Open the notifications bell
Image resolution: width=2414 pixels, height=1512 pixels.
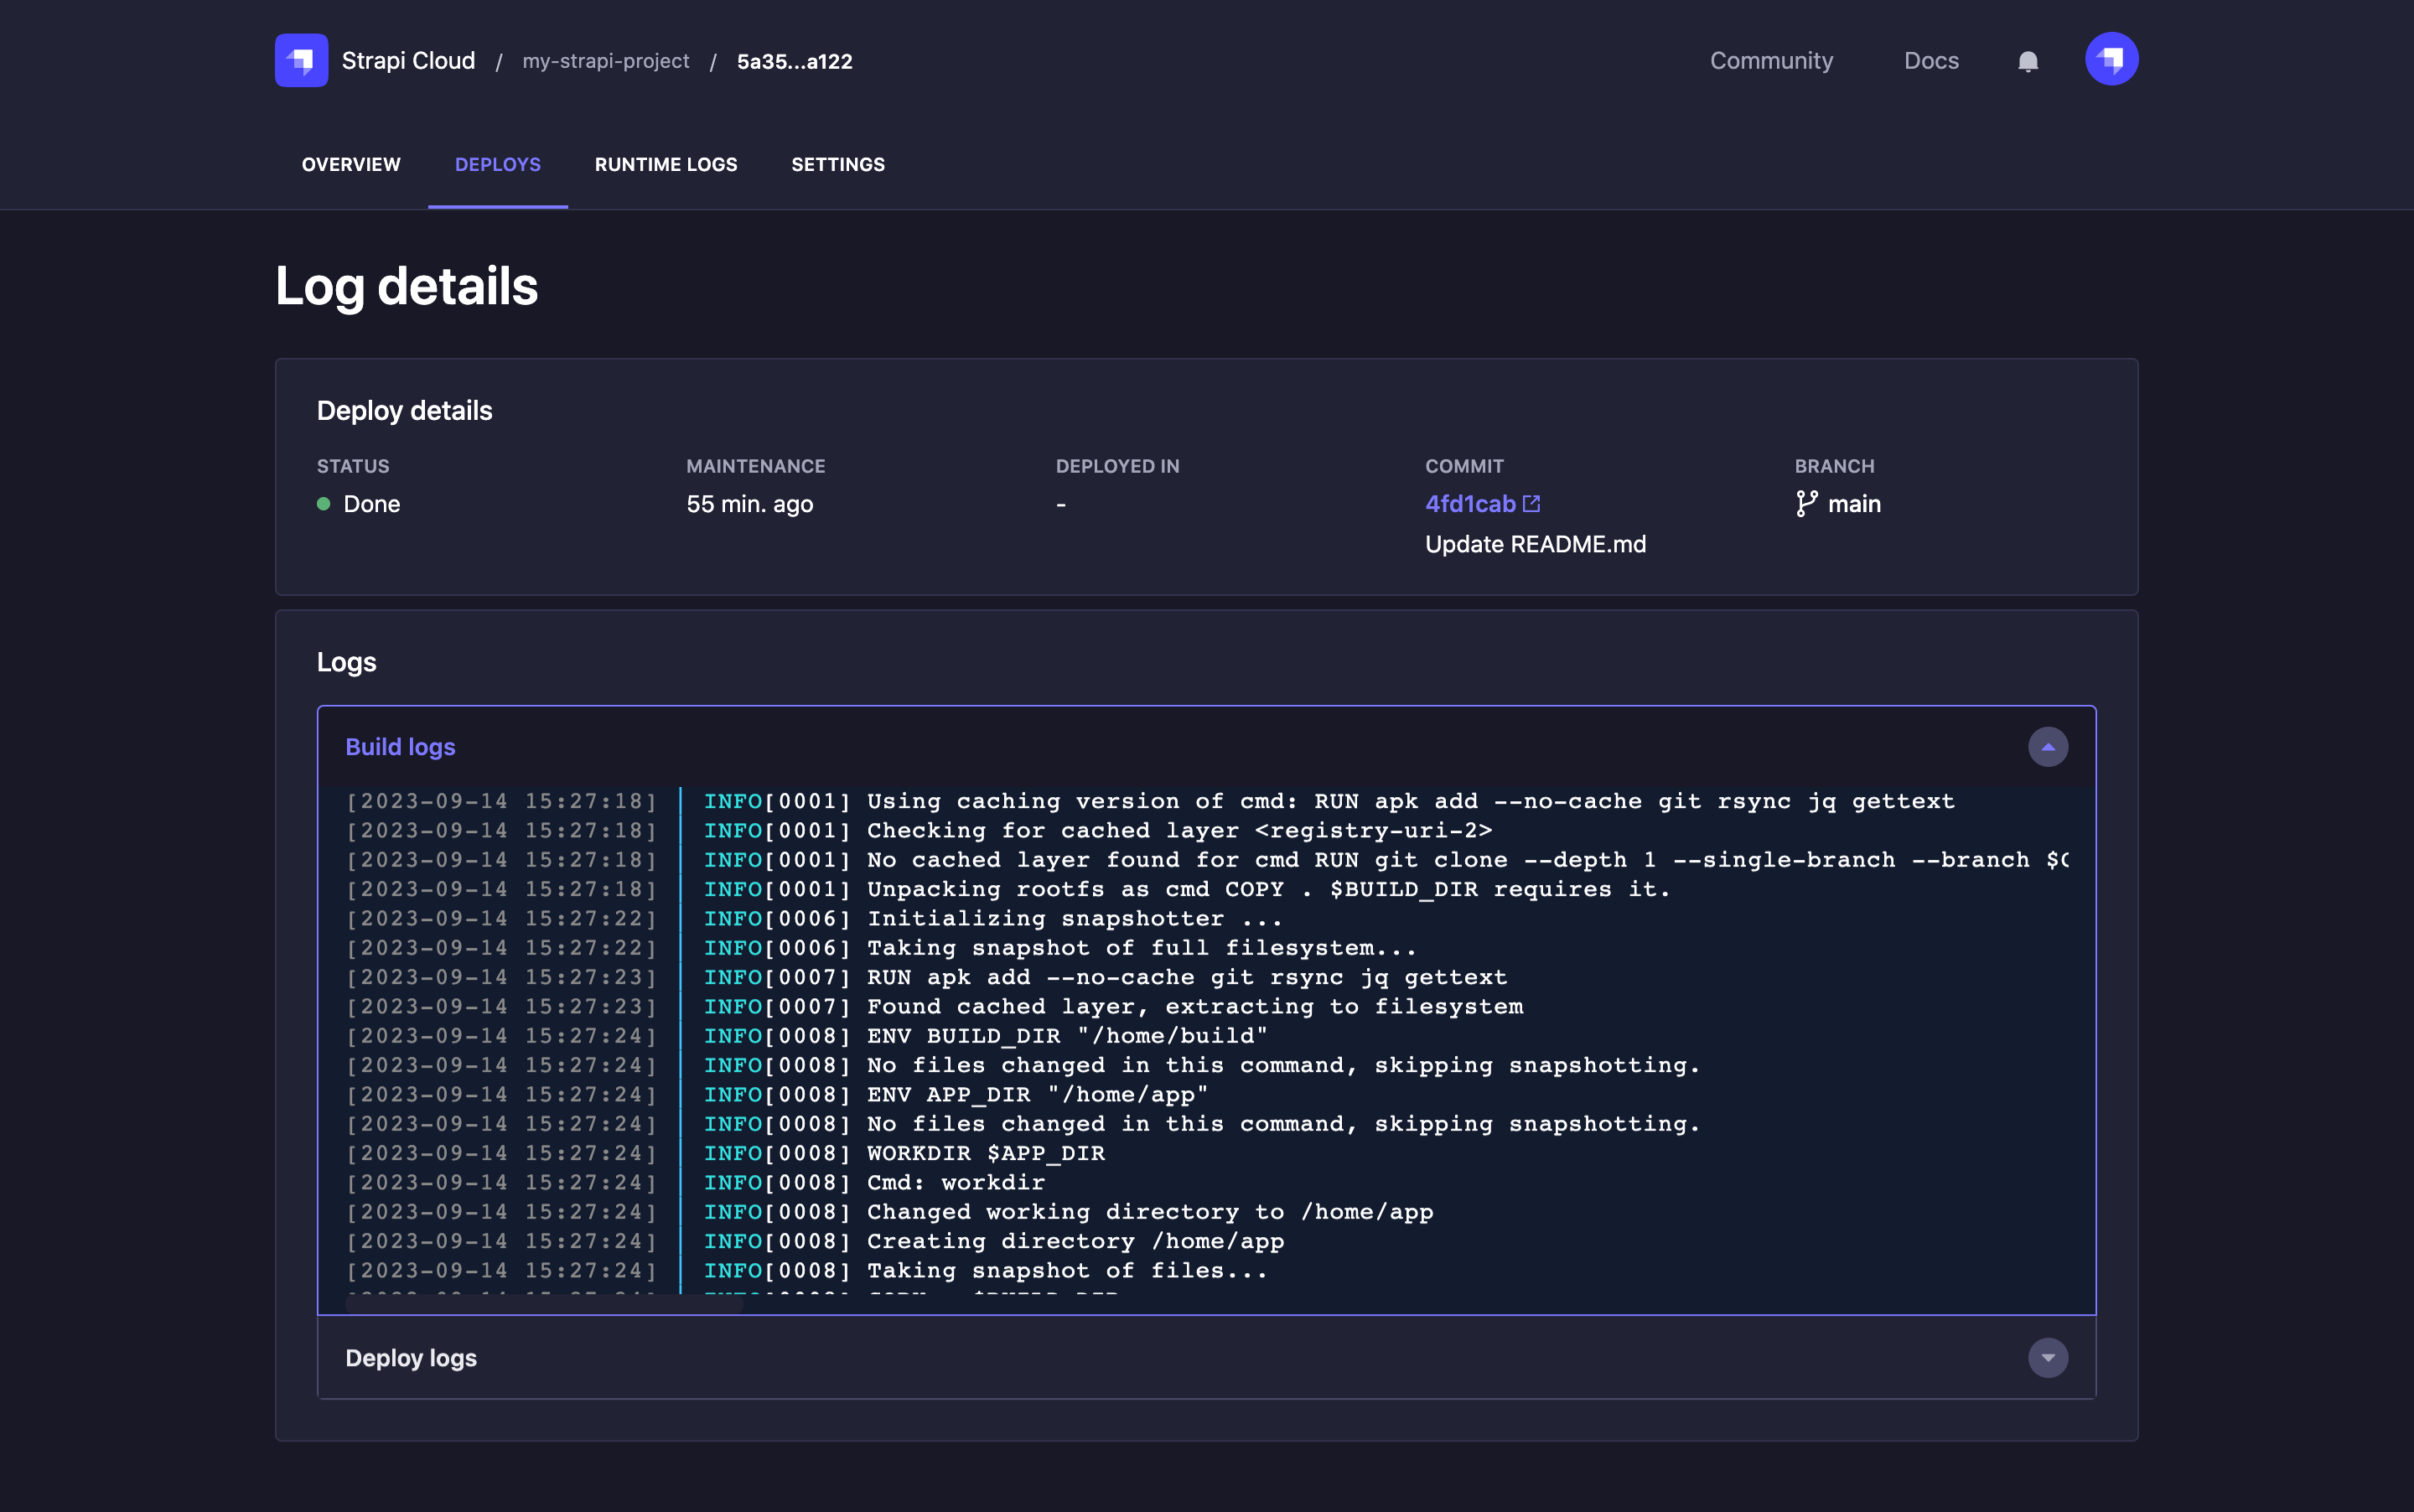2027,61
